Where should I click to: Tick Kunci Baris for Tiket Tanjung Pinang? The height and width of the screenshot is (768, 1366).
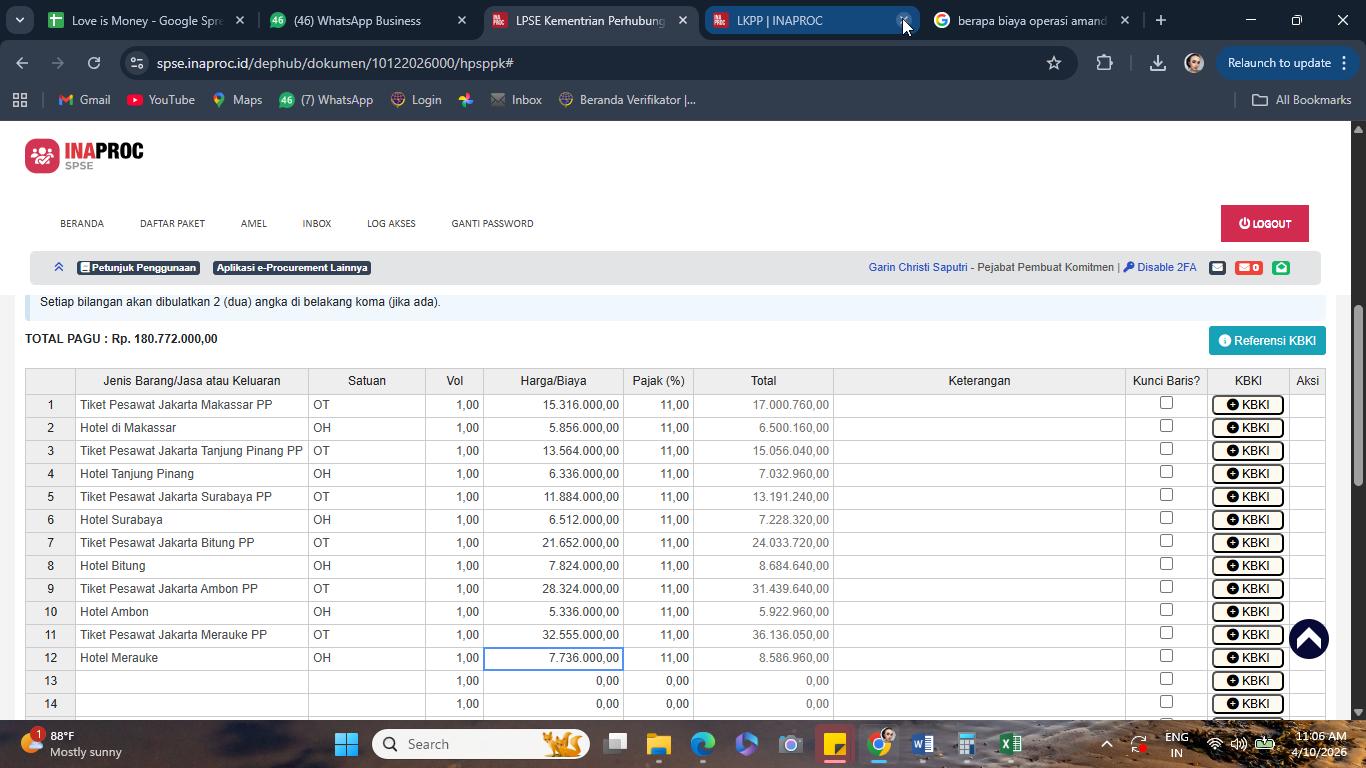coord(1166,449)
